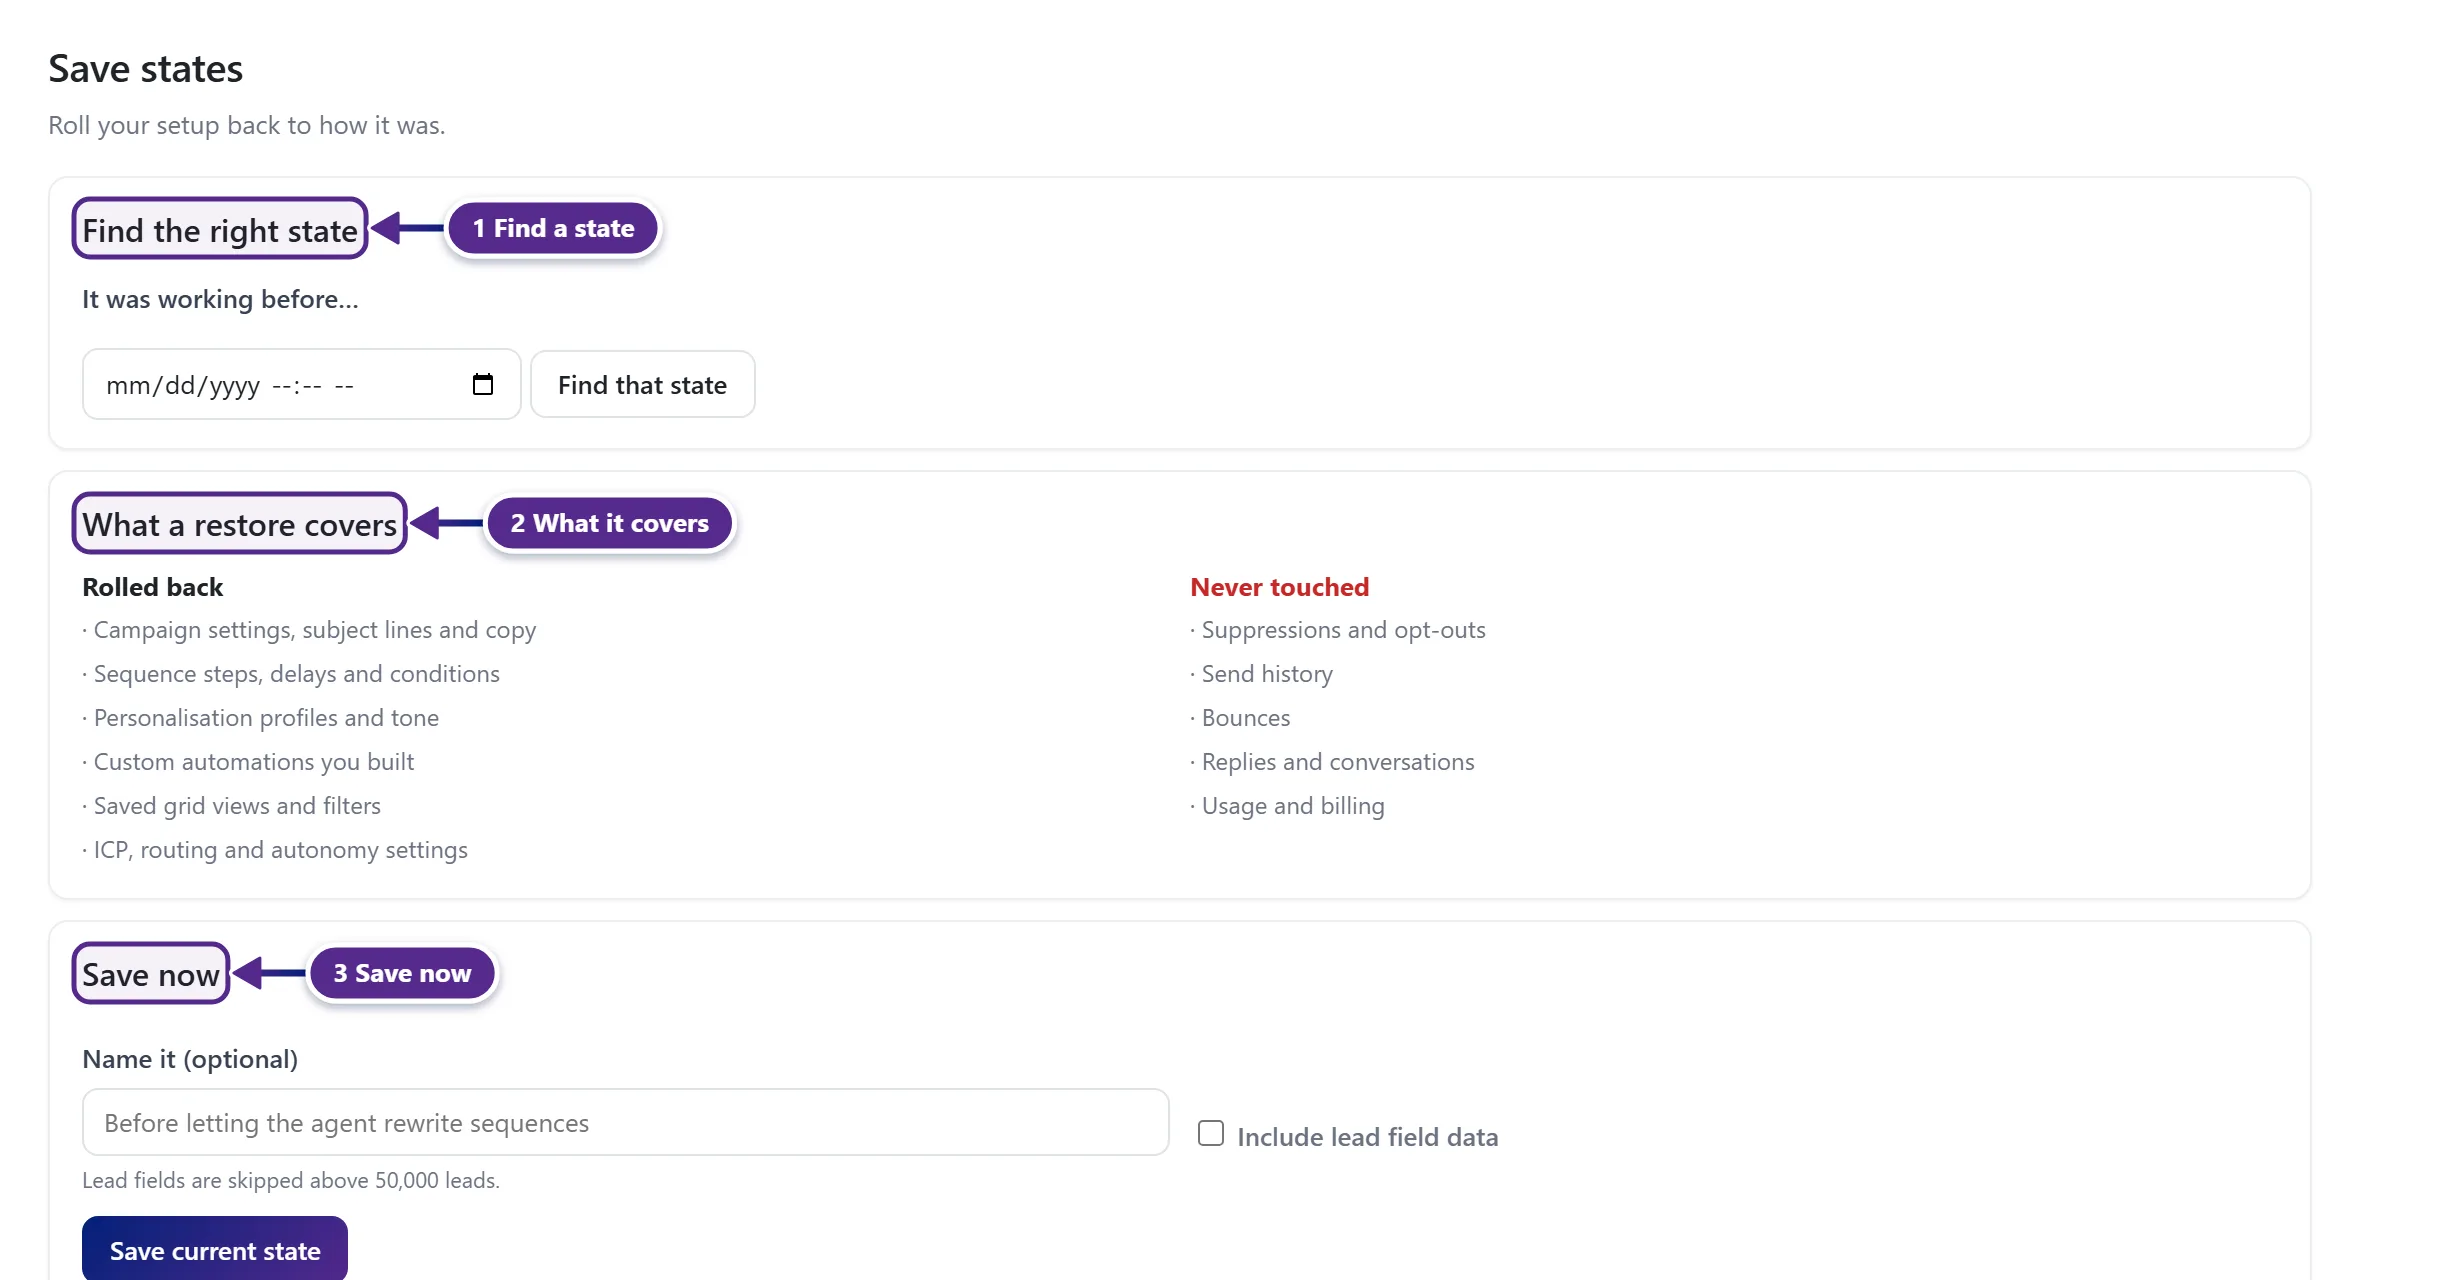2440x1280 pixels.
Task: Click "Personalisation profiles and tone" item
Action: click(260, 718)
